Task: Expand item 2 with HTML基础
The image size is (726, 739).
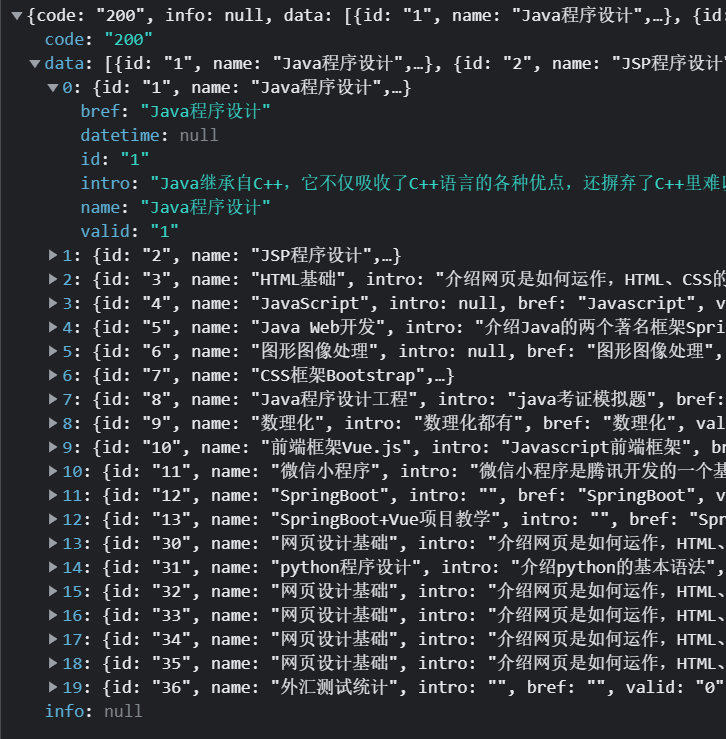Action: [x=53, y=279]
